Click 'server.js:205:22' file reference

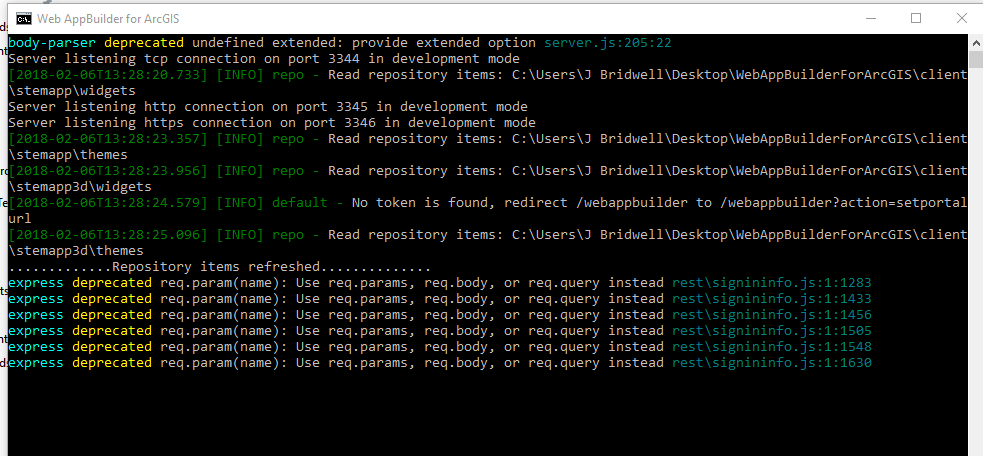click(x=607, y=43)
